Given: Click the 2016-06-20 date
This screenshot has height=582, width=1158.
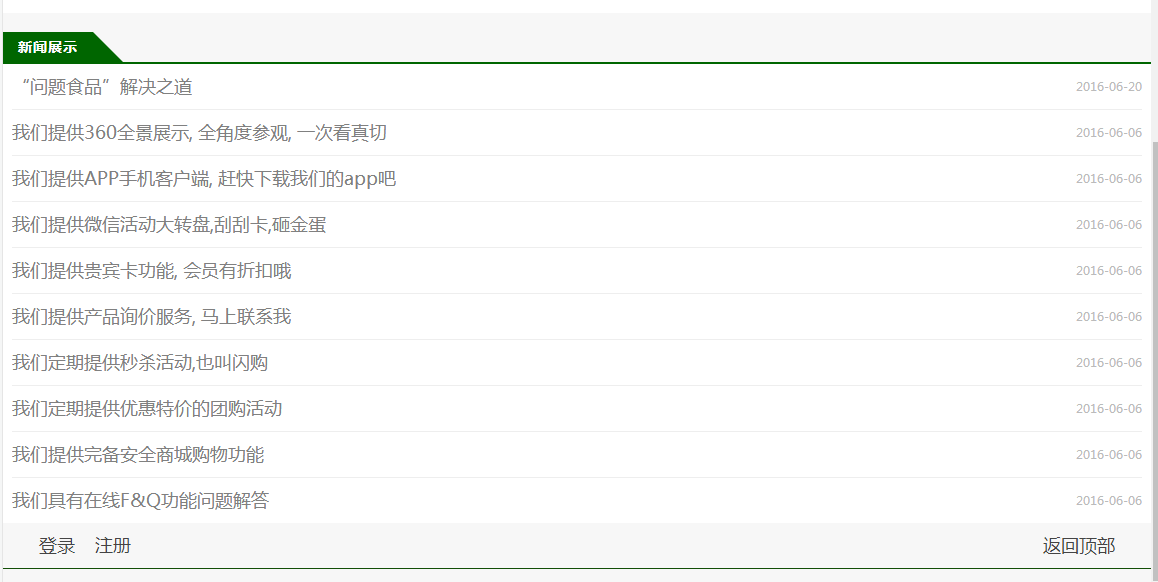Looking at the screenshot, I should coord(1108,87).
